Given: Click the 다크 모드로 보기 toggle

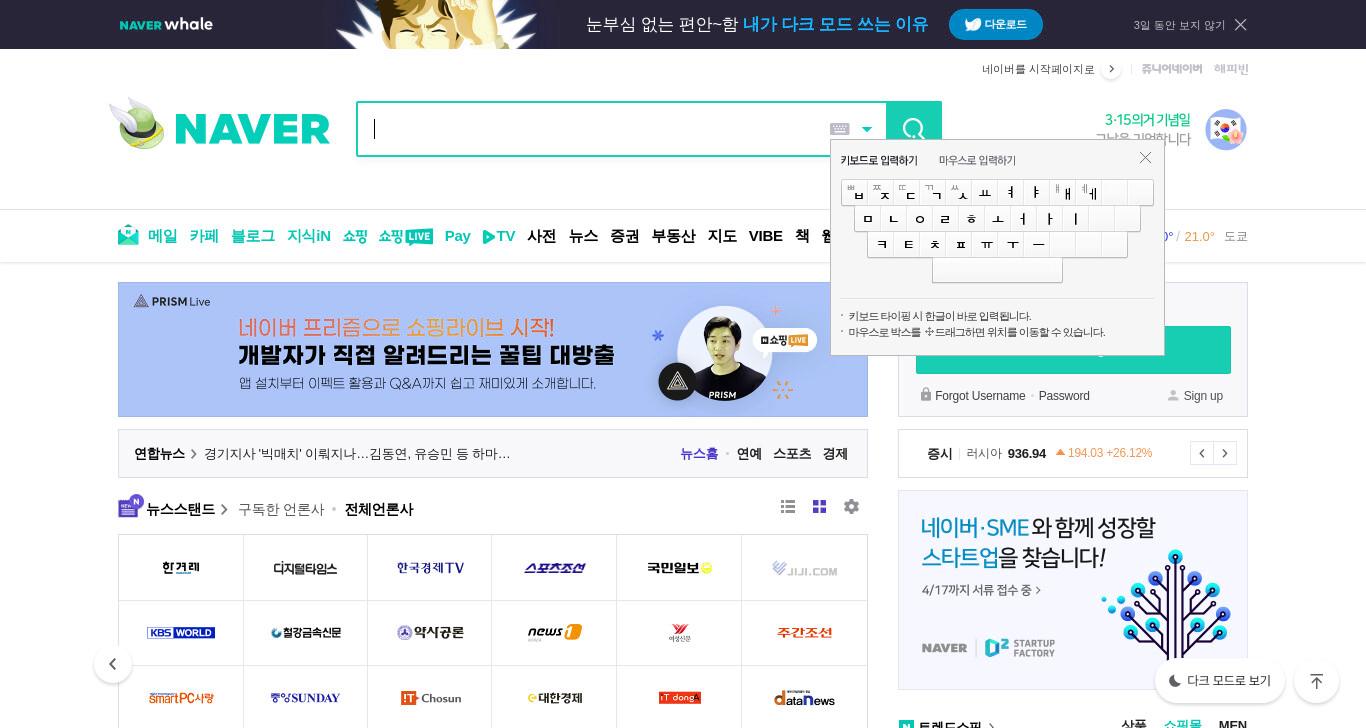Looking at the screenshot, I should (x=1219, y=681).
